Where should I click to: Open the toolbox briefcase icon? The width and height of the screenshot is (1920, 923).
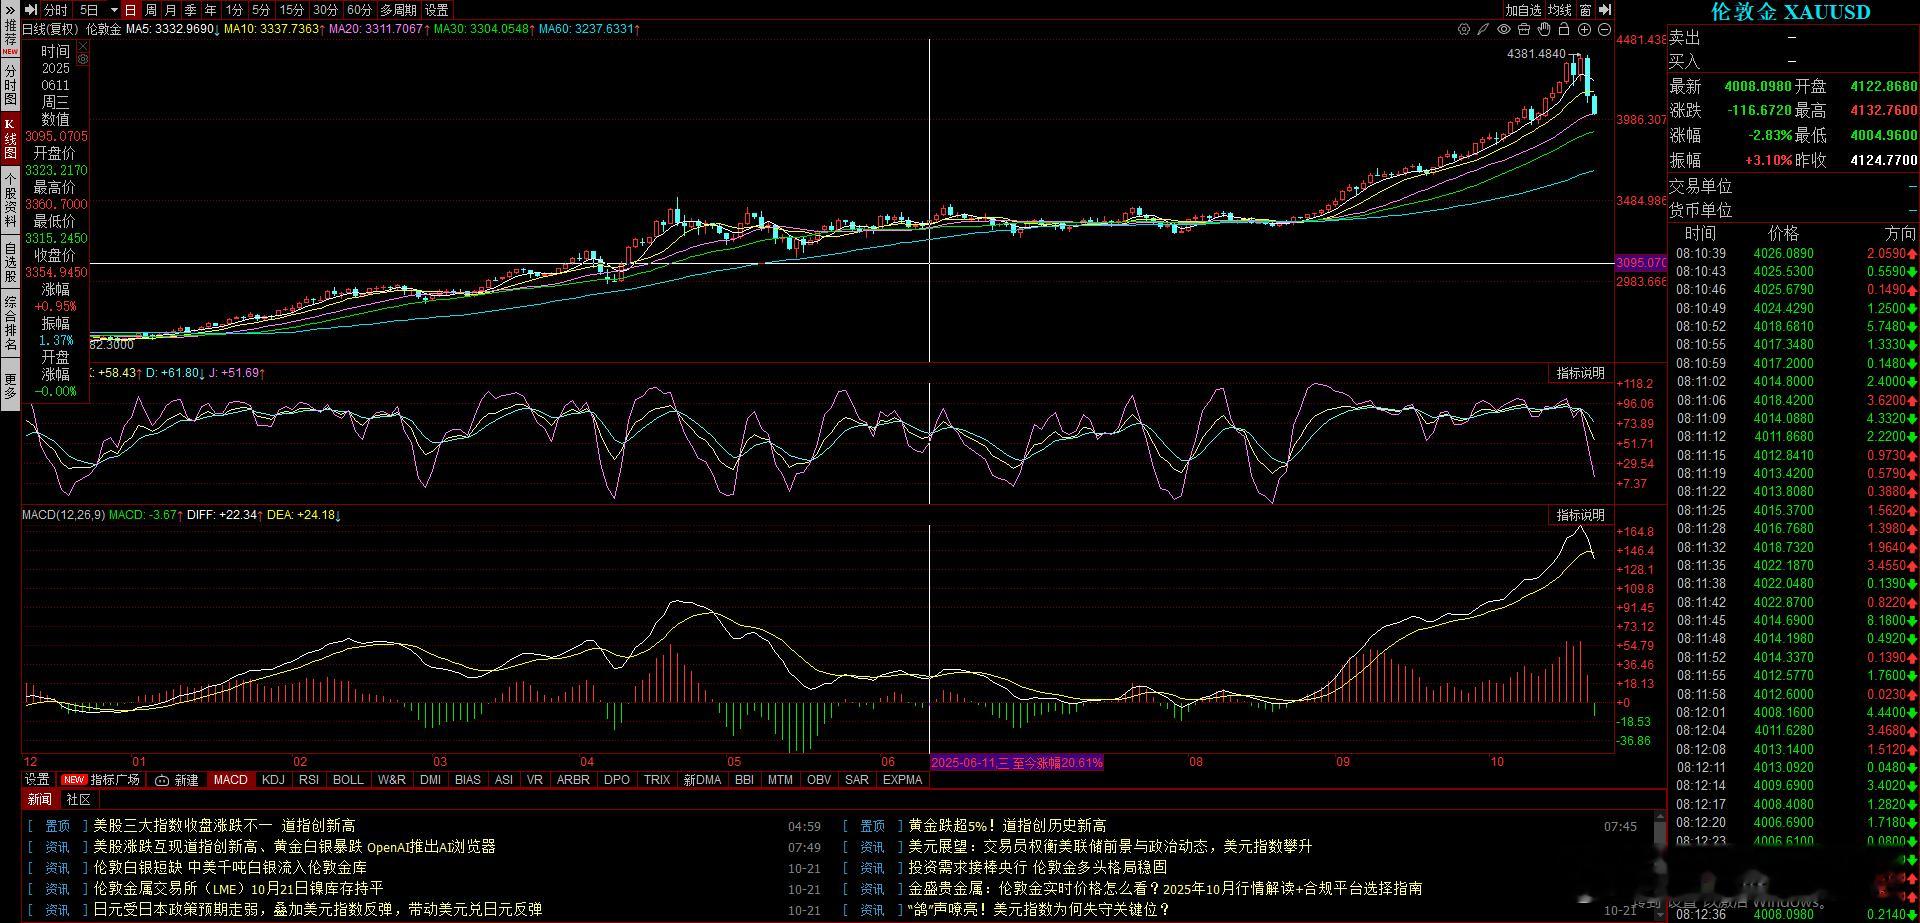[1524, 30]
